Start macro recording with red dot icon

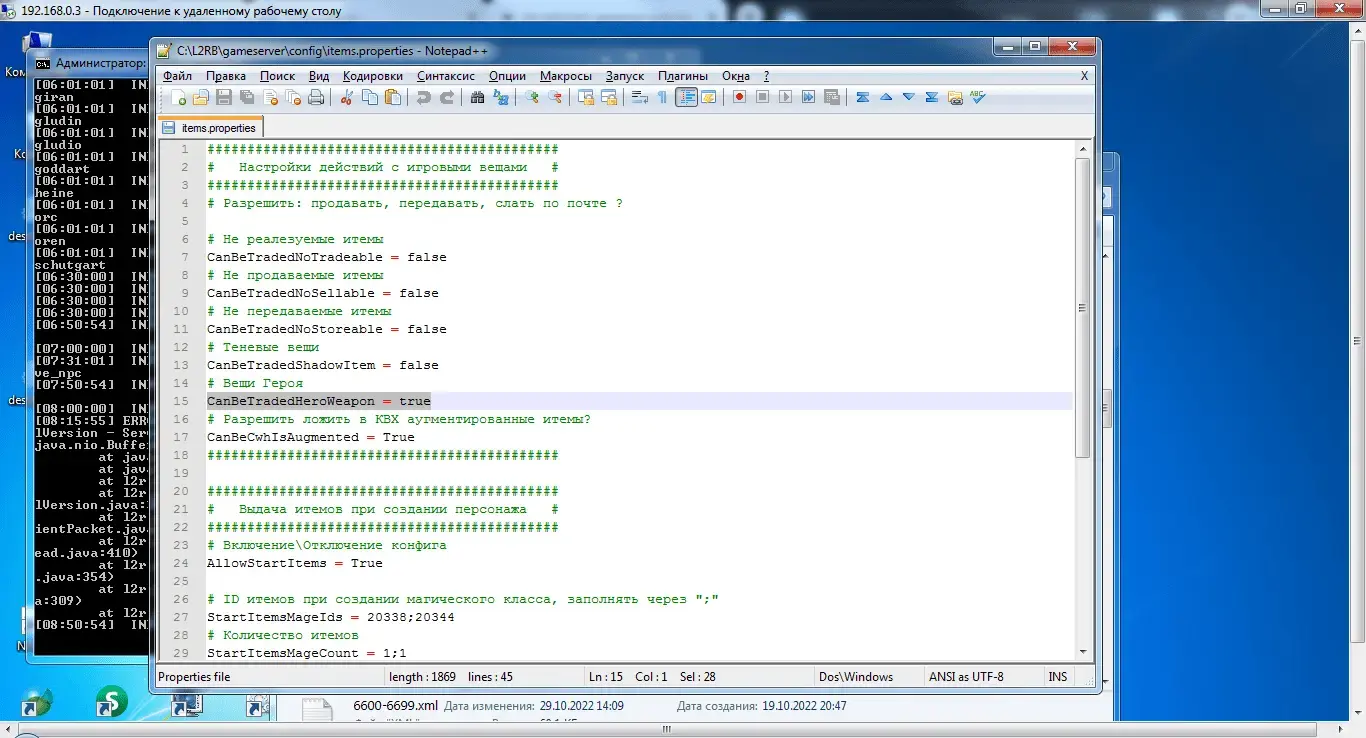[x=738, y=97]
